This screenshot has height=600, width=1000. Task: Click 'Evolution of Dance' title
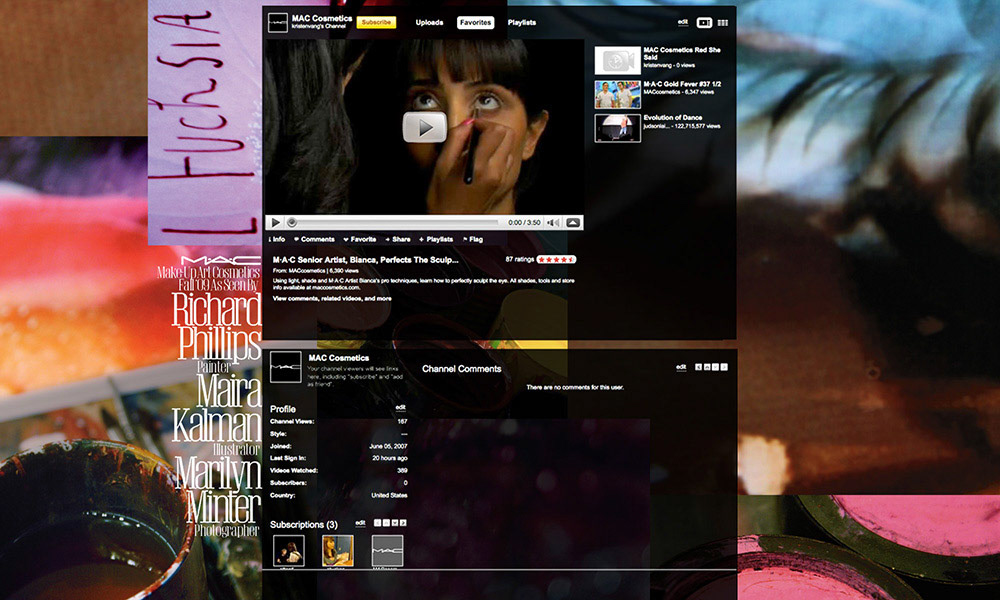click(x=672, y=117)
